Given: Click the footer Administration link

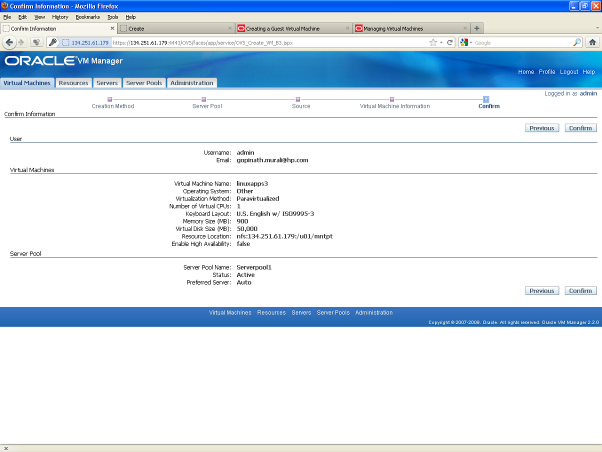Looking at the screenshot, I should 374,313.
